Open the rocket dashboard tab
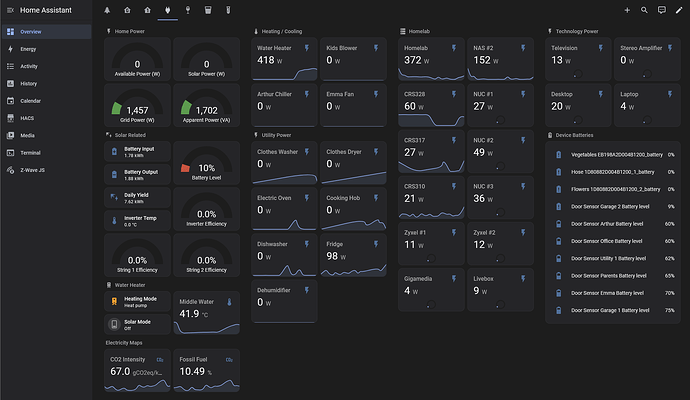The image size is (690, 400). [107, 10]
